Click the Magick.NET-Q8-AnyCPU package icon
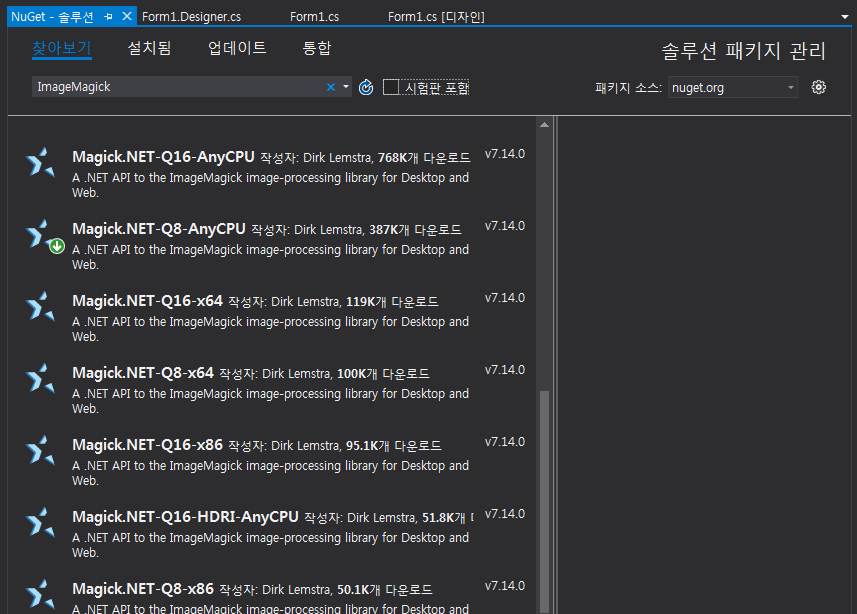Viewport: 857px width, 614px height. (x=39, y=234)
